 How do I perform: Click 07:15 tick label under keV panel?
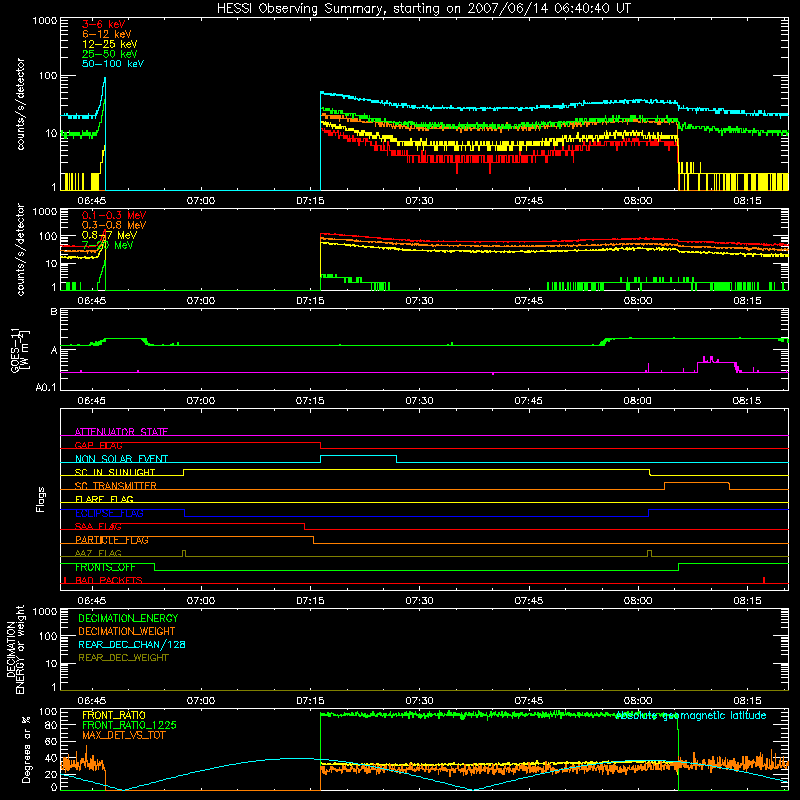[x=310, y=201]
